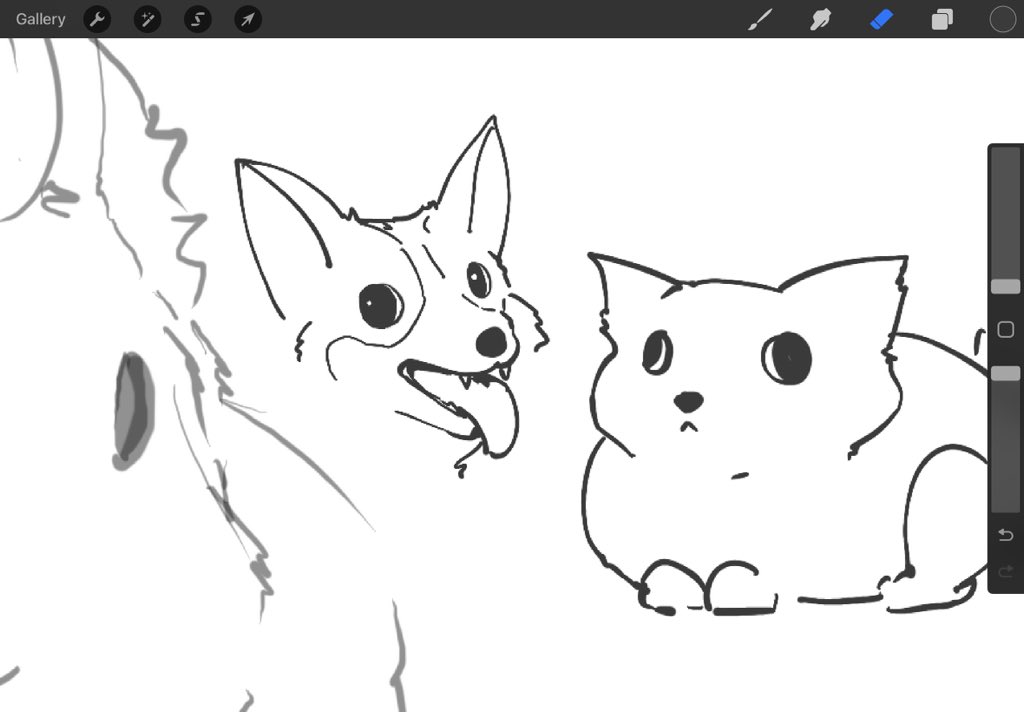Open the Adjustments magic wand menu
The width and height of the screenshot is (1024, 712).
coord(148,20)
